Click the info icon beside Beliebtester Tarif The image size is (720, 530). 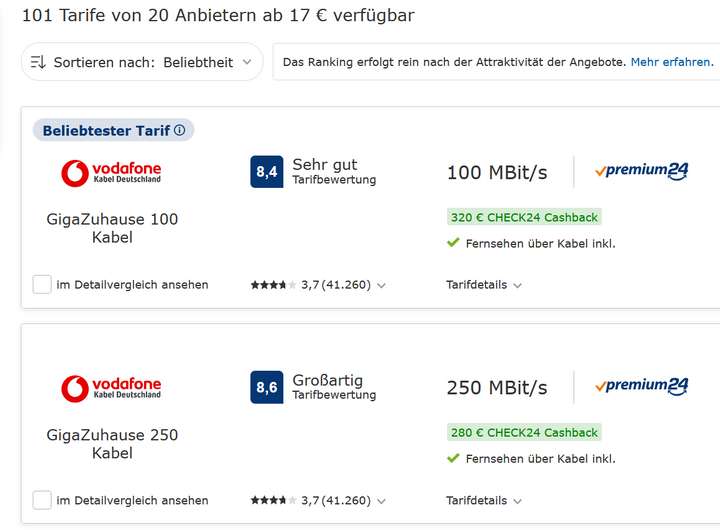pos(180,130)
